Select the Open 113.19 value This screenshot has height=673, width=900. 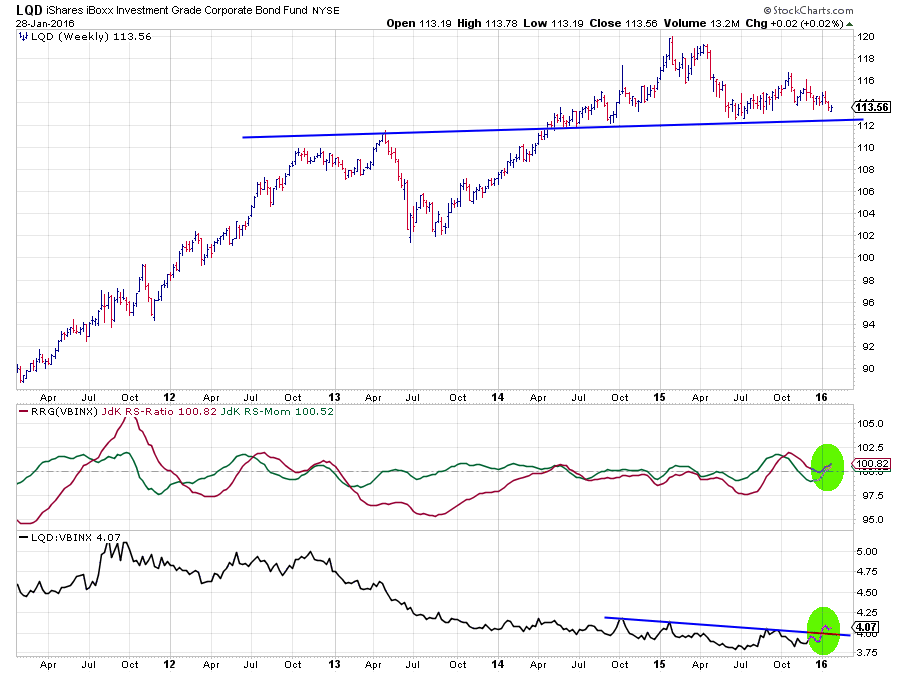[418, 24]
